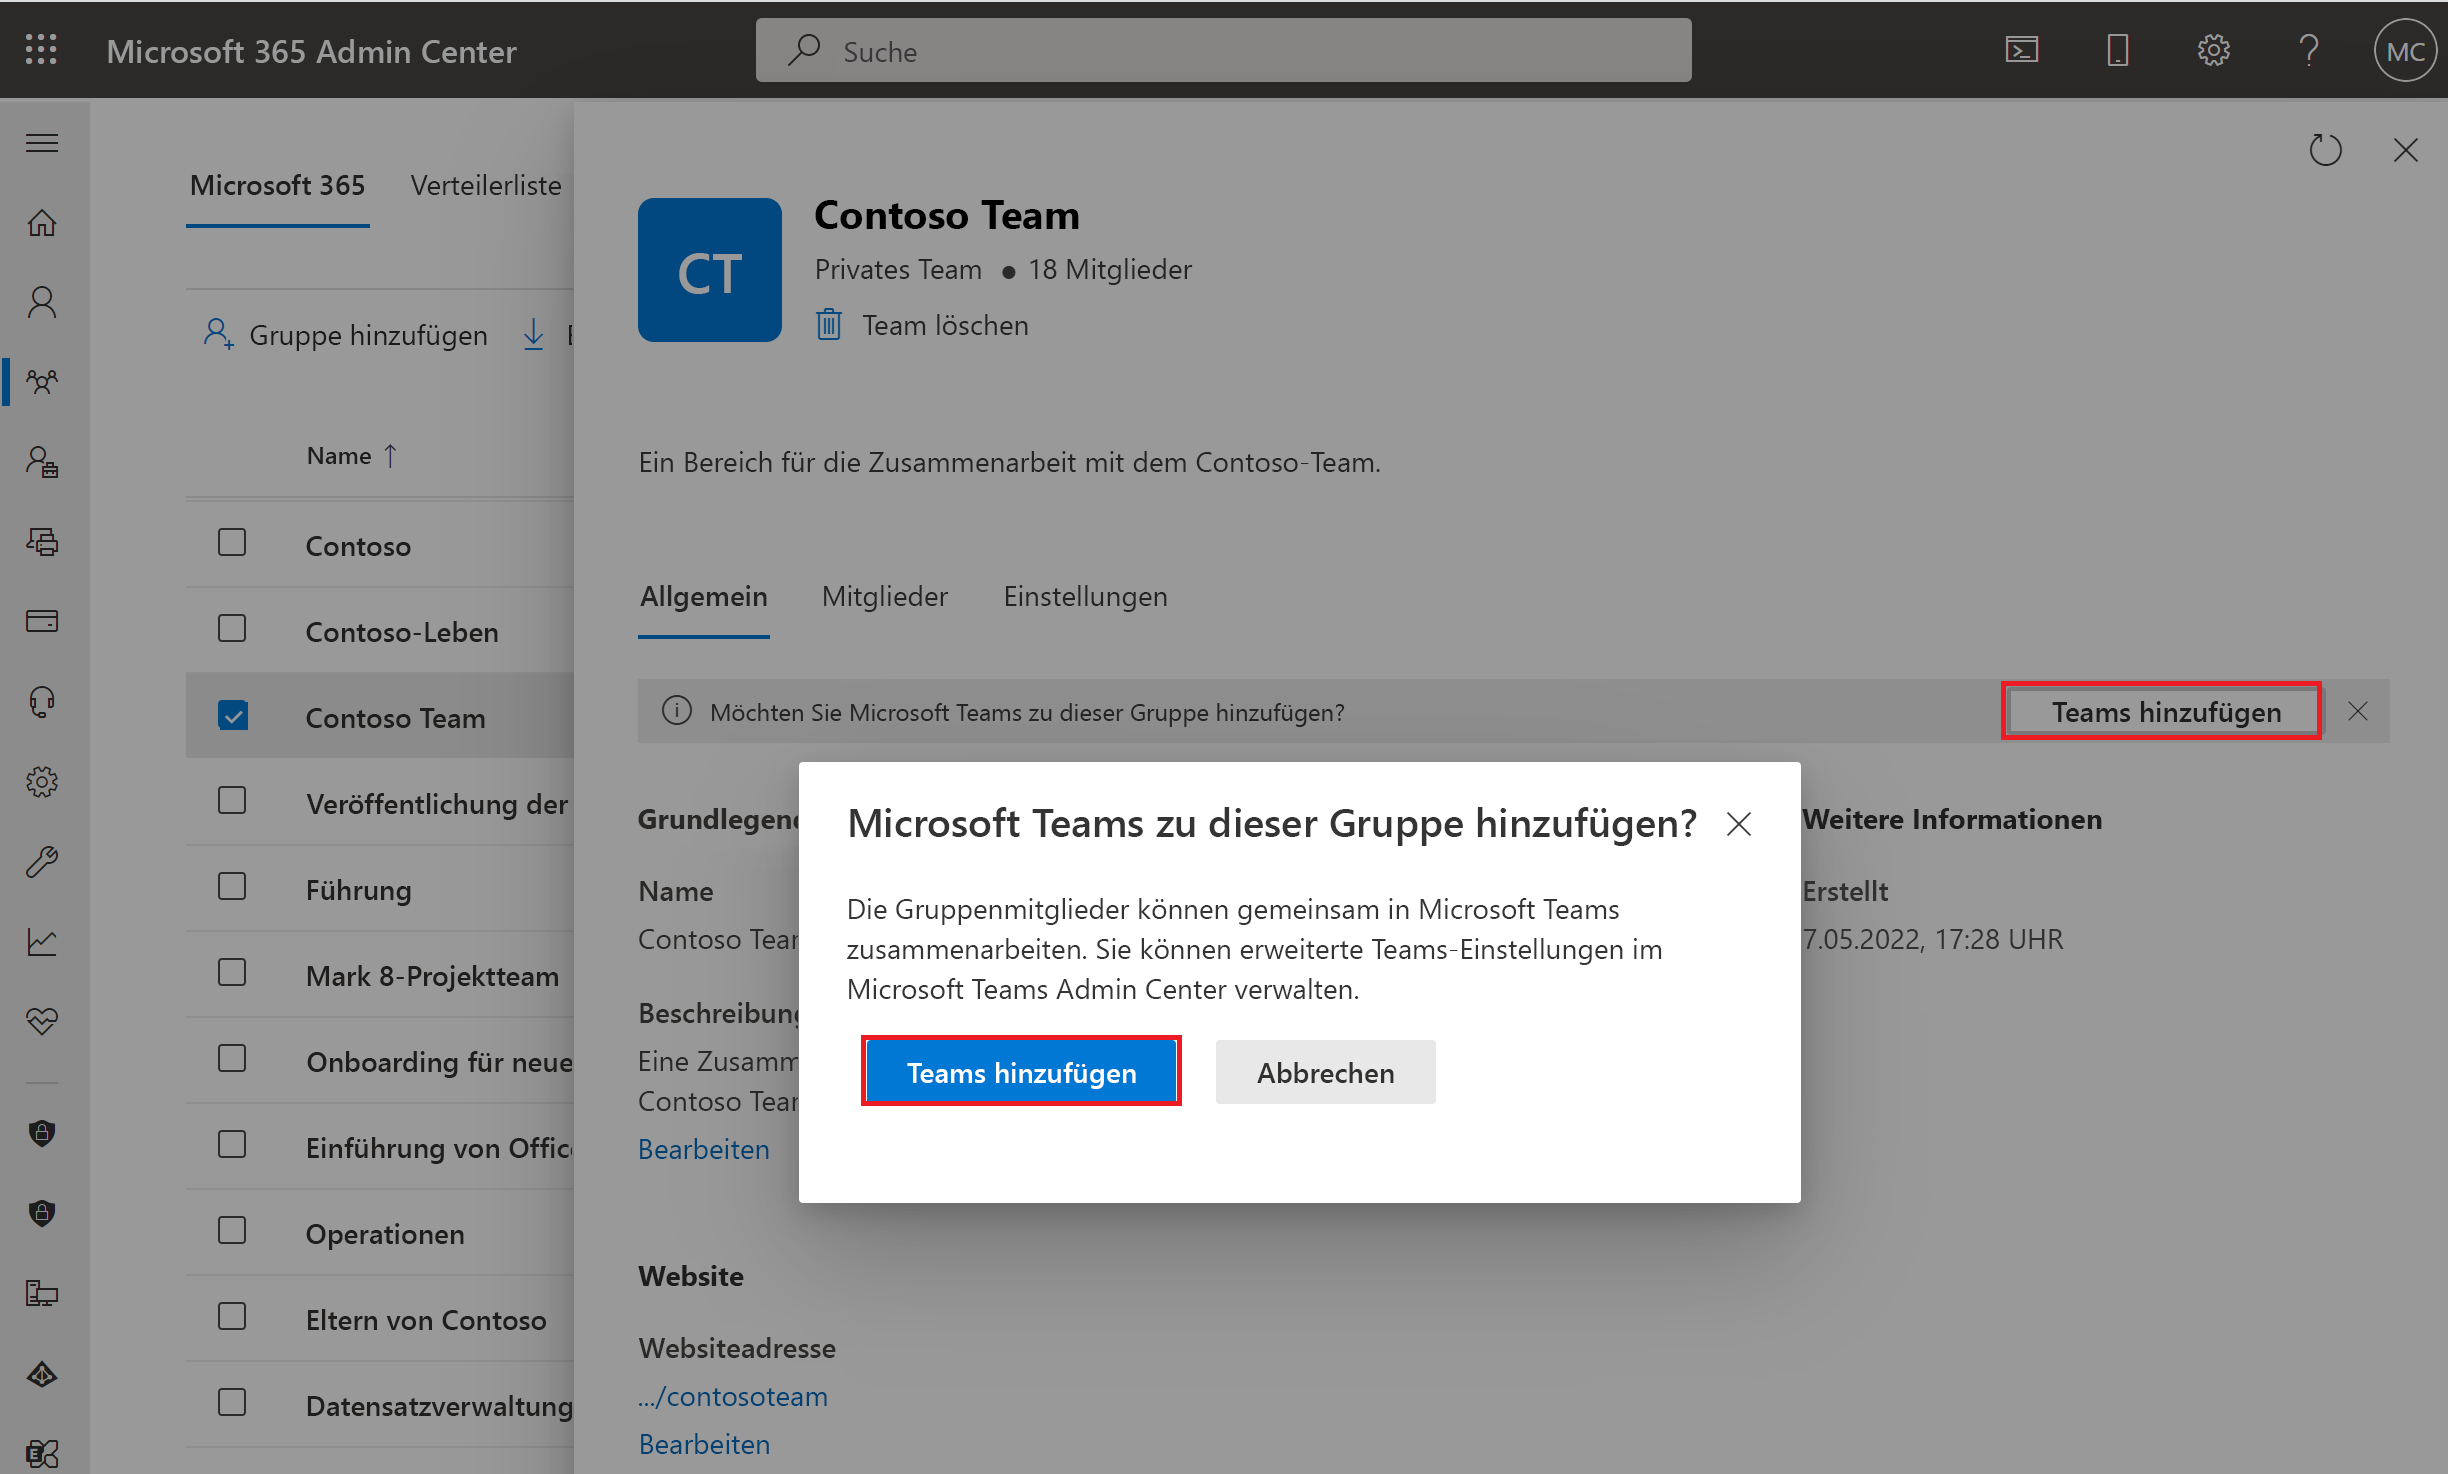The width and height of the screenshot is (2448, 1474).
Task: Dismiss the Teams suggestion banner
Action: point(2357,711)
